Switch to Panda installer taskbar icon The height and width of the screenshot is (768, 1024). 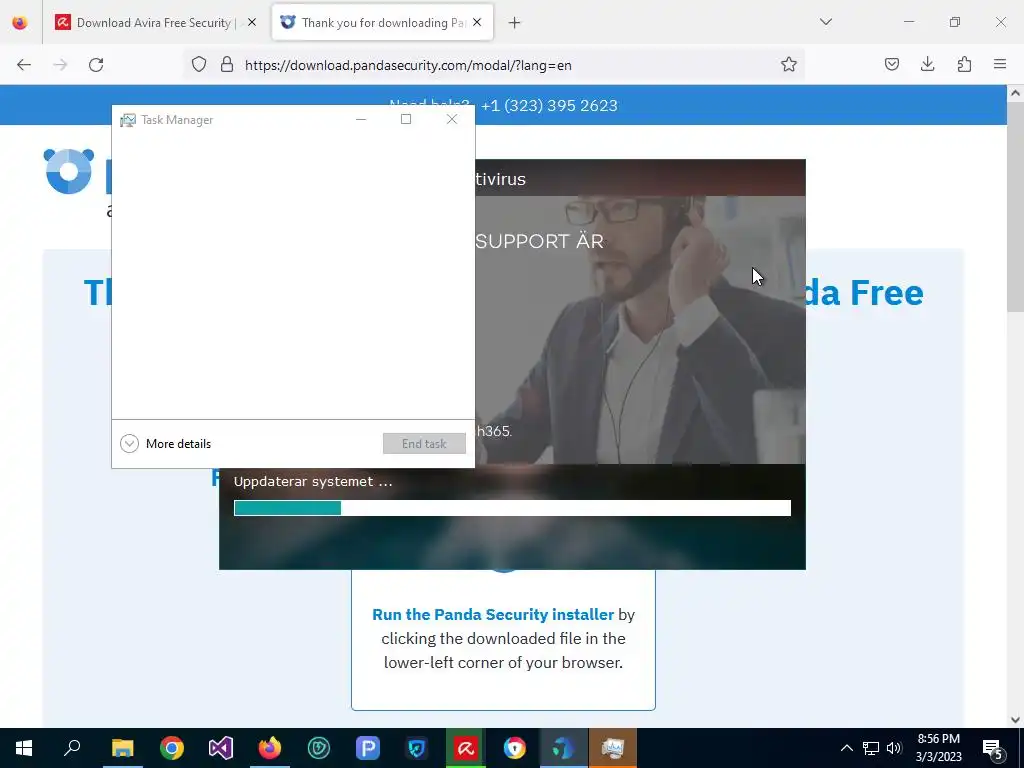564,748
